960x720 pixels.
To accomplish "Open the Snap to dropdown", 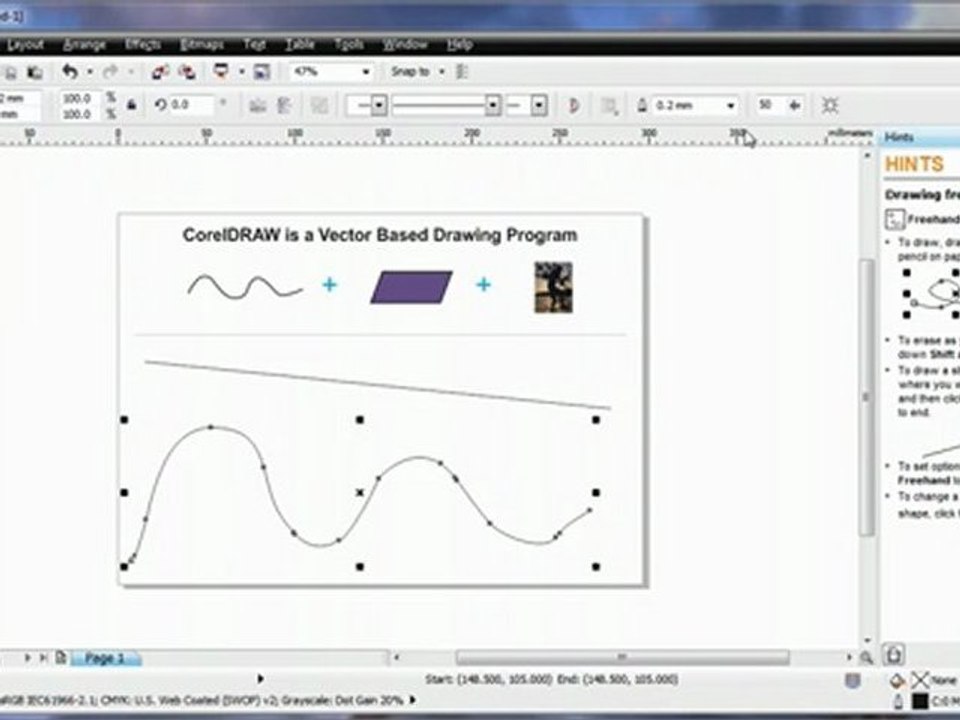I will (441, 72).
